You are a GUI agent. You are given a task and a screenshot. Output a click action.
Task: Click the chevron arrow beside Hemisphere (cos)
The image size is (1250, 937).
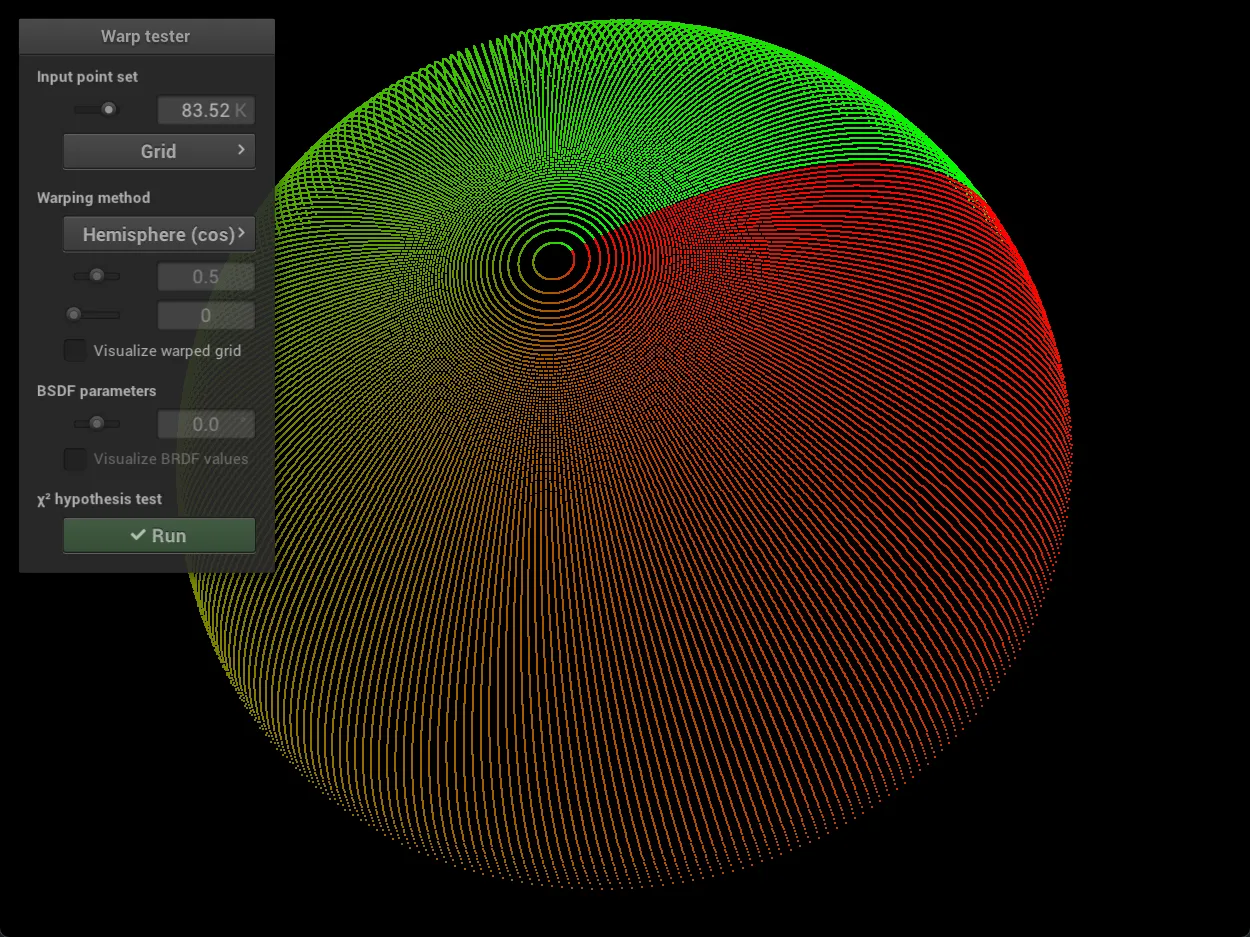coord(241,234)
